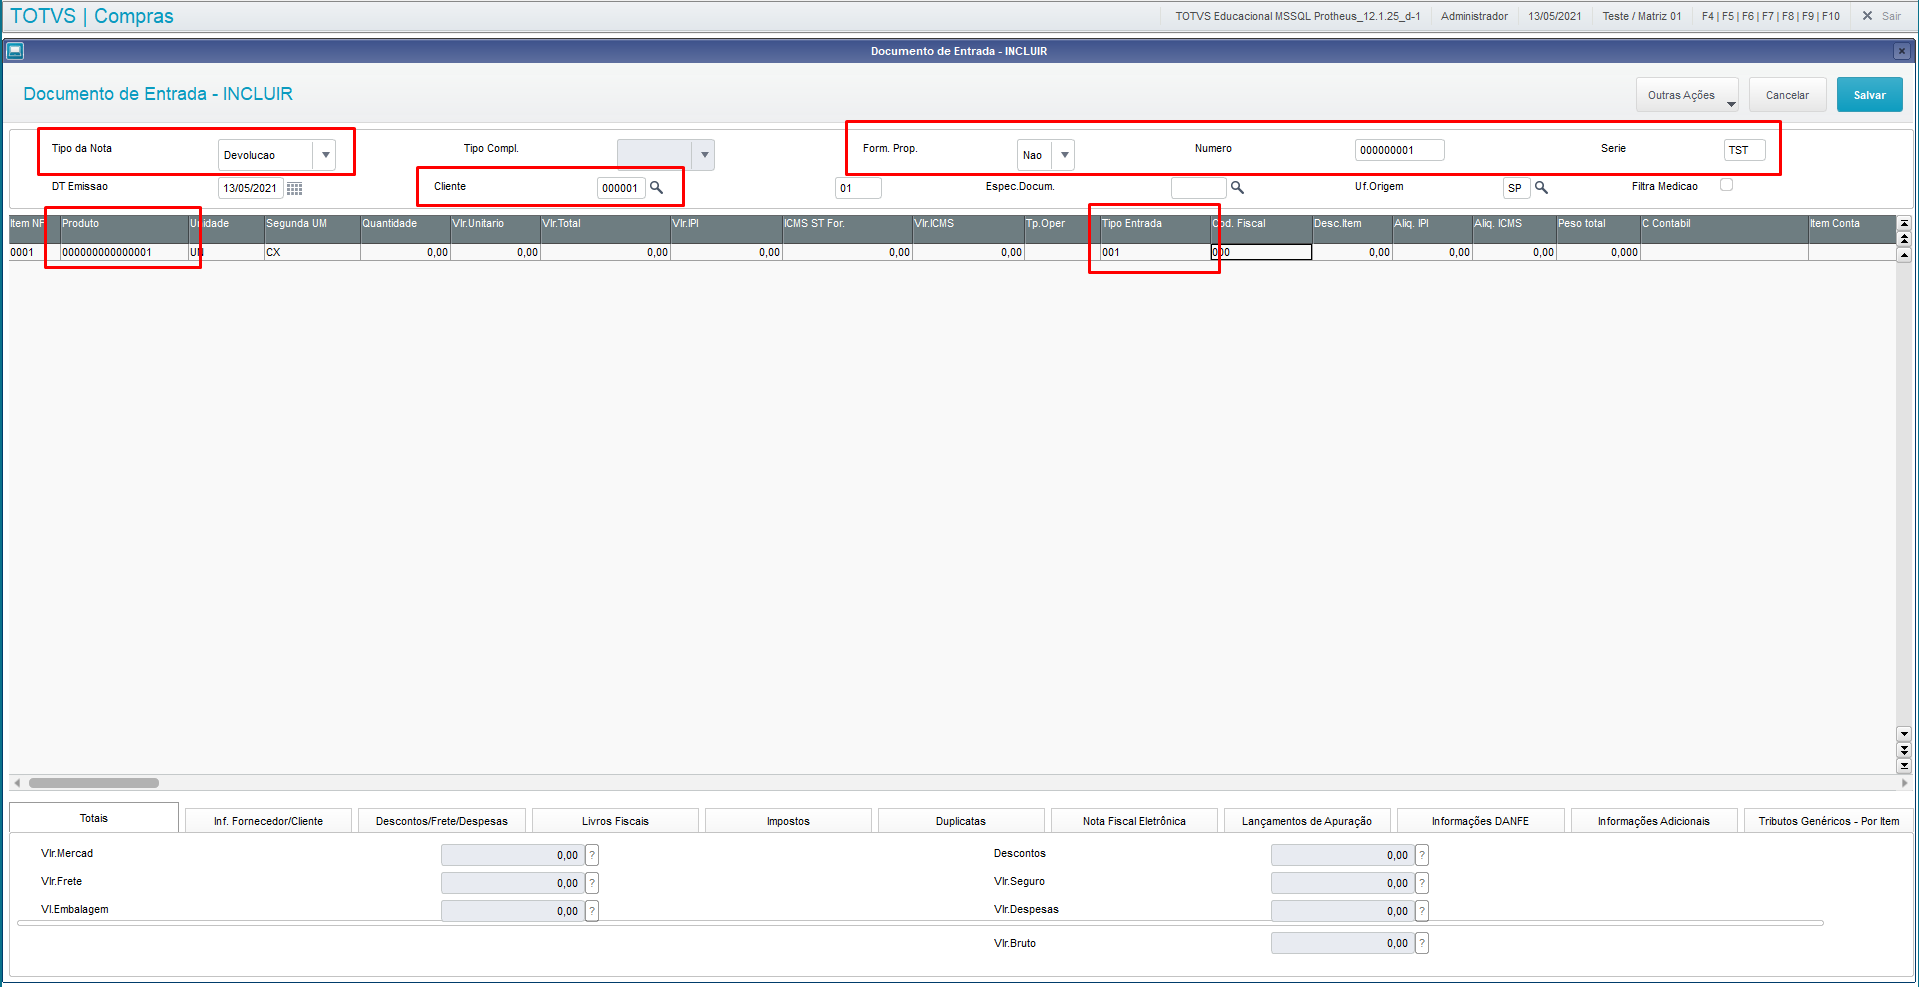Click the Uf.Origem field showing SP

[1516, 188]
